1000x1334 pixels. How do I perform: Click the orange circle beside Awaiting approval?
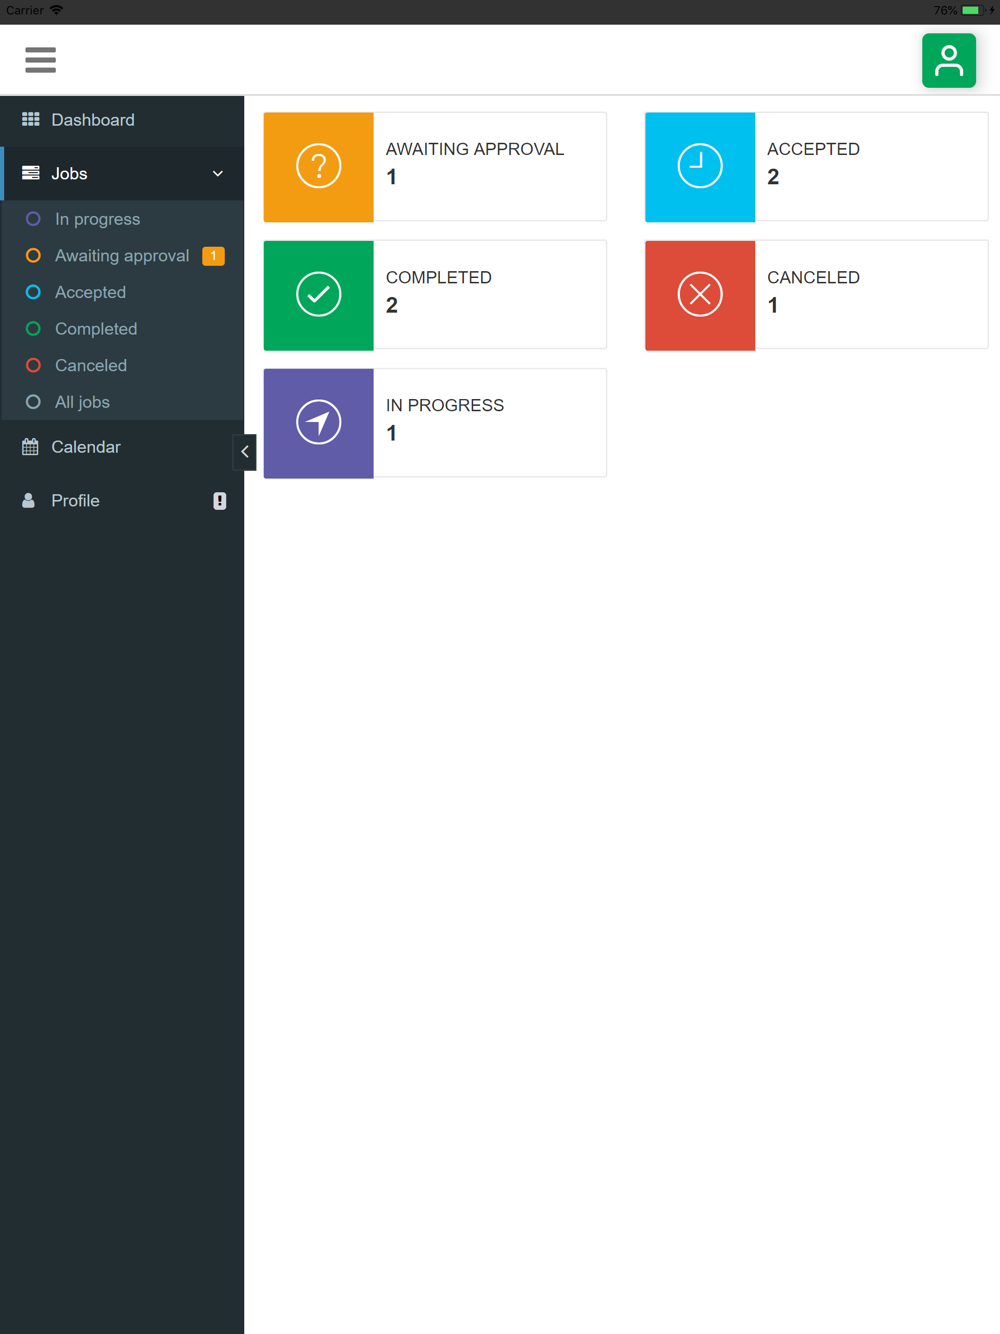coord(33,256)
